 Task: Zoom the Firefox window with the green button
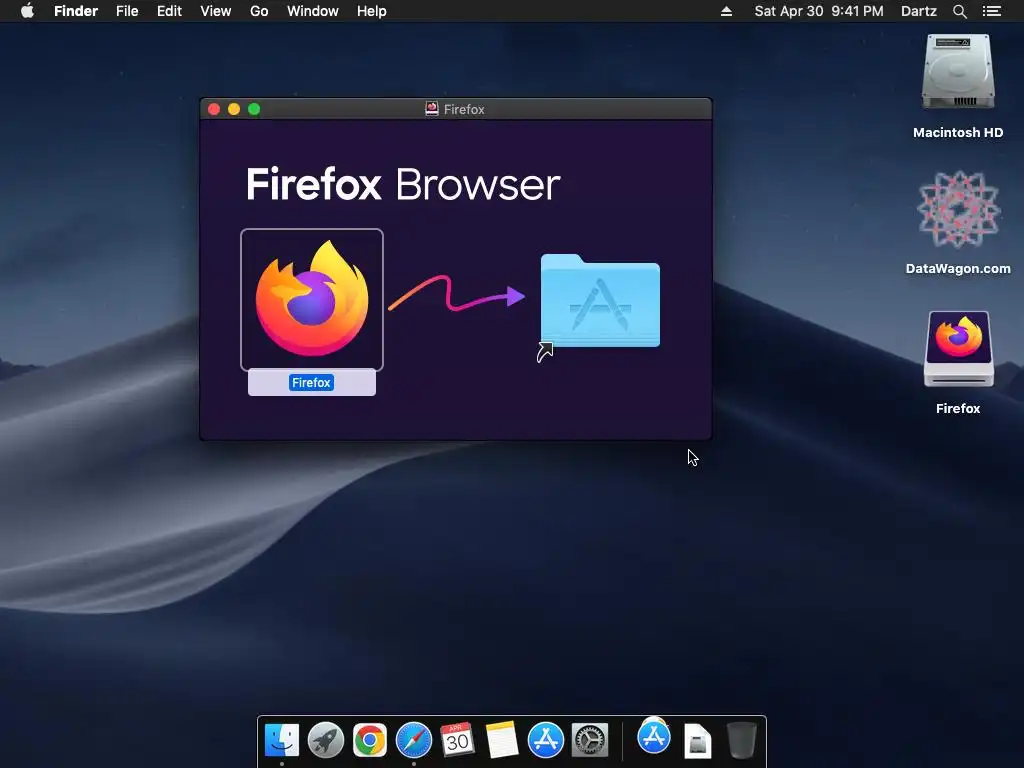[254, 109]
